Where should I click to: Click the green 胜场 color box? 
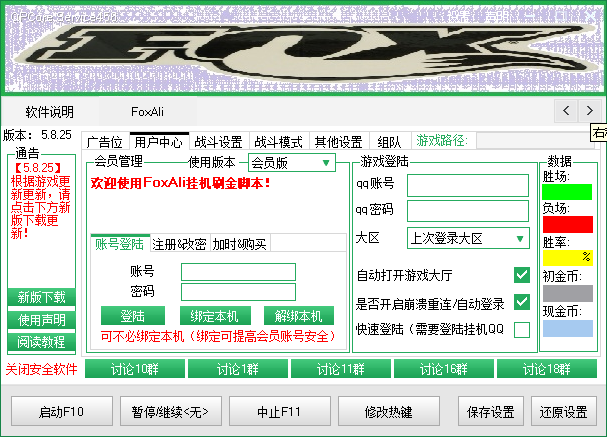pyautogui.click(x=567, y=191)
